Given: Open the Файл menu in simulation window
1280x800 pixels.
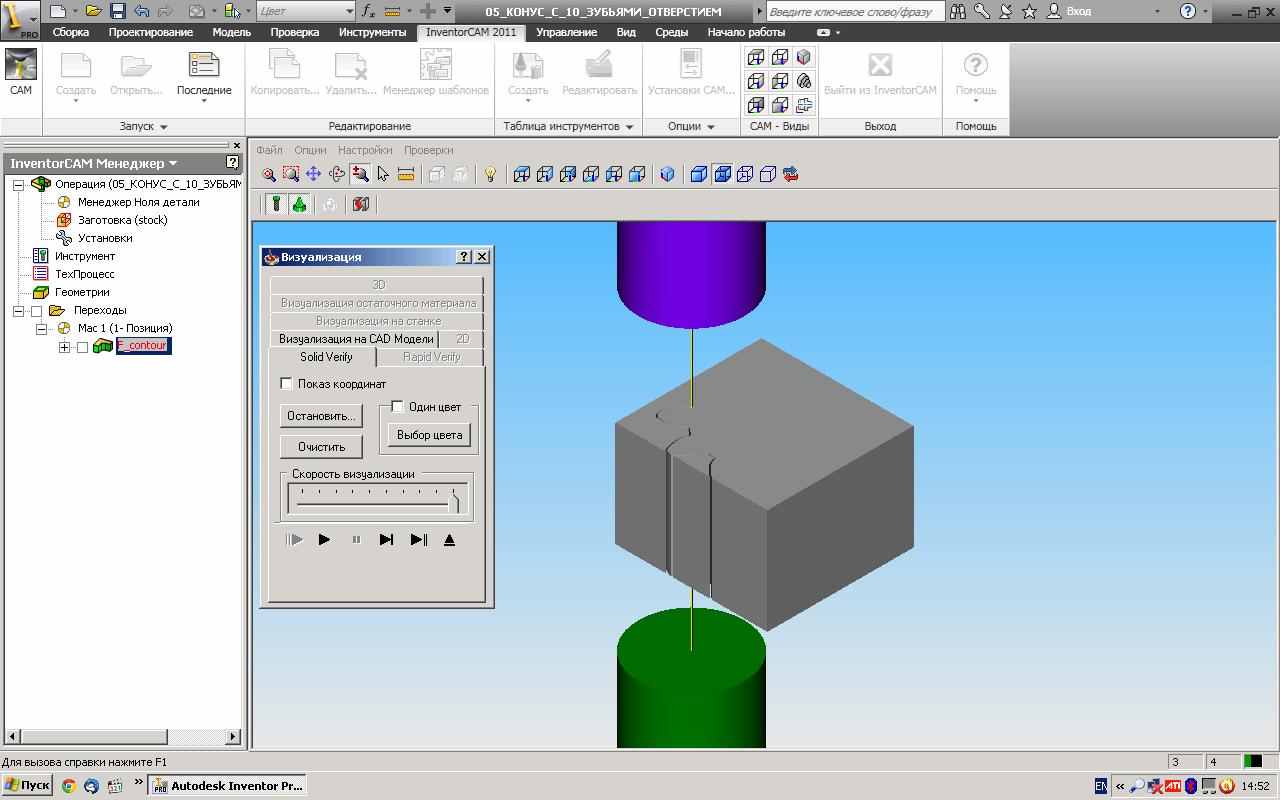Looking at the screenshot, I should tap(269, 150).
